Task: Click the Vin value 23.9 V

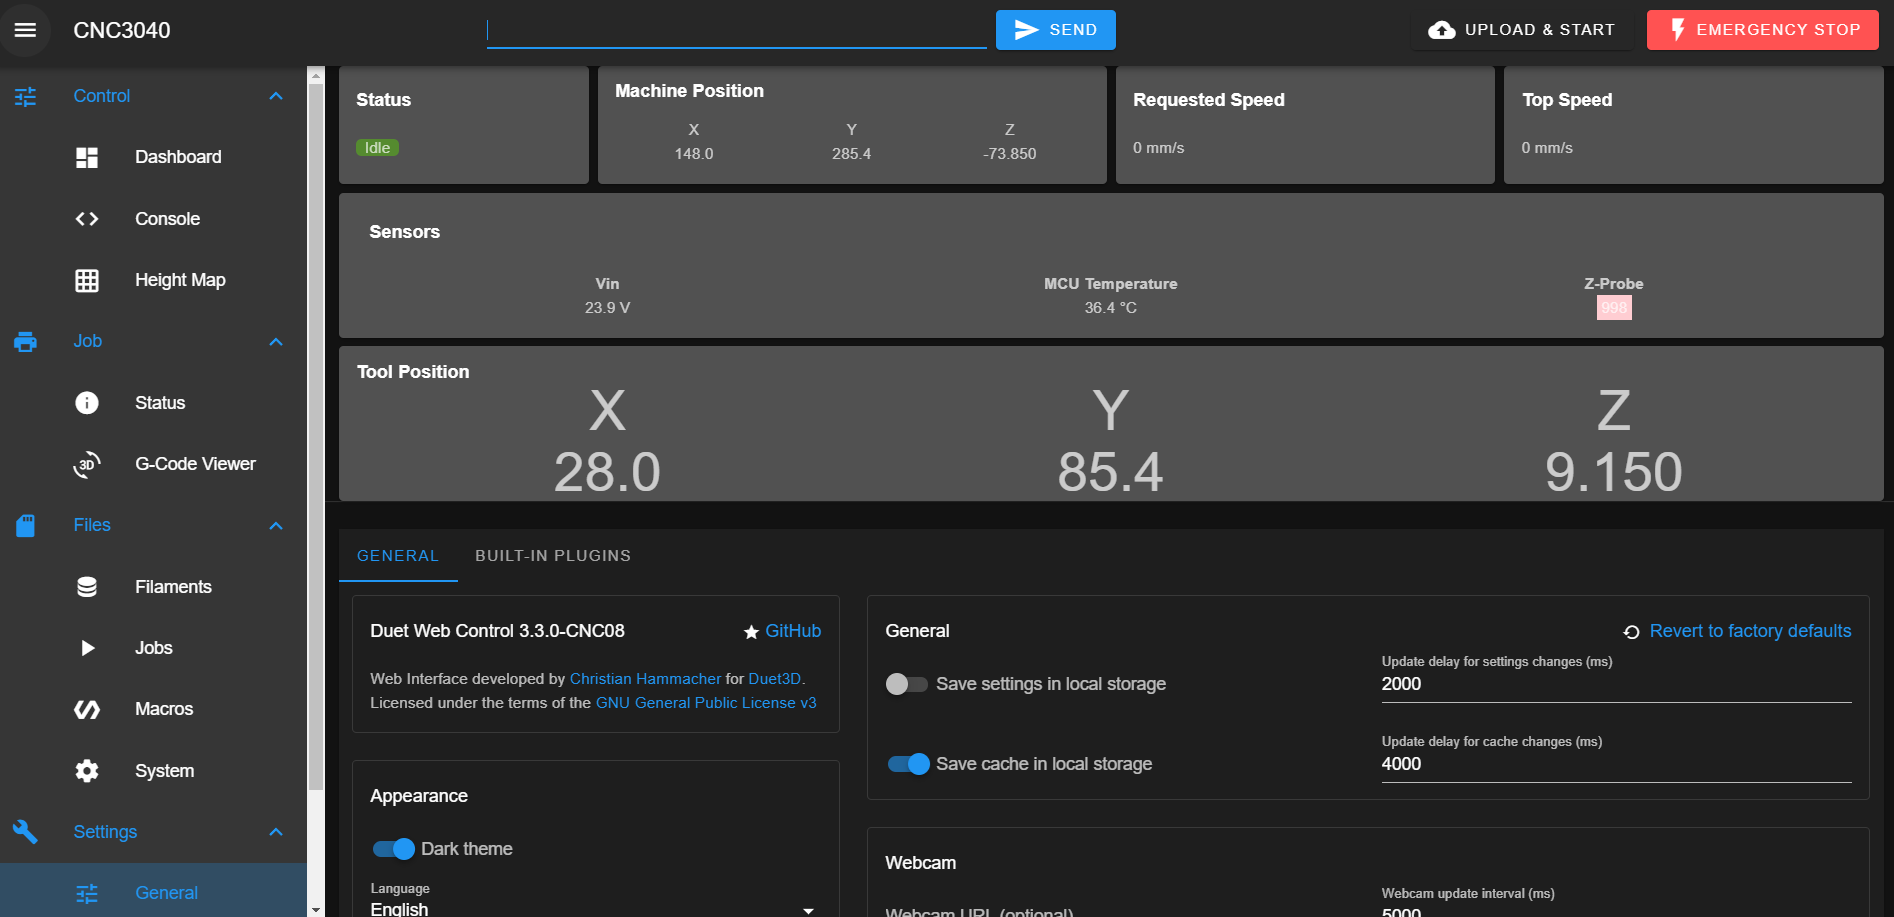Action: (607, 308)
